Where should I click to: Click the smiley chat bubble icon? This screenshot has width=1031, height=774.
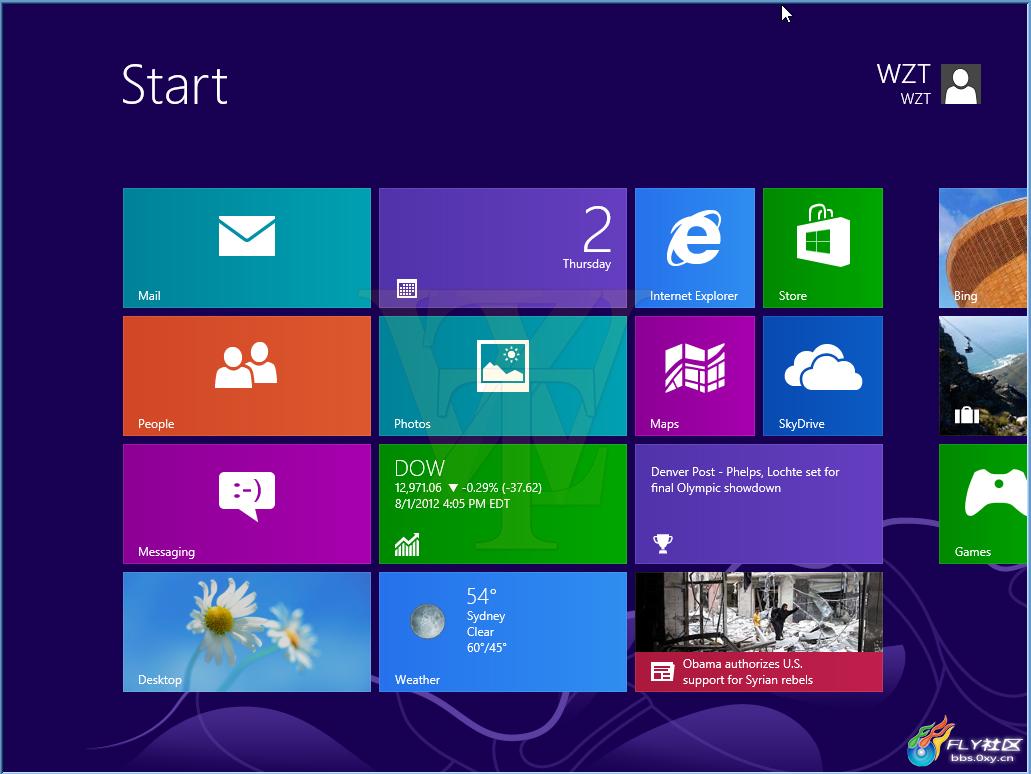coord(247,496)
